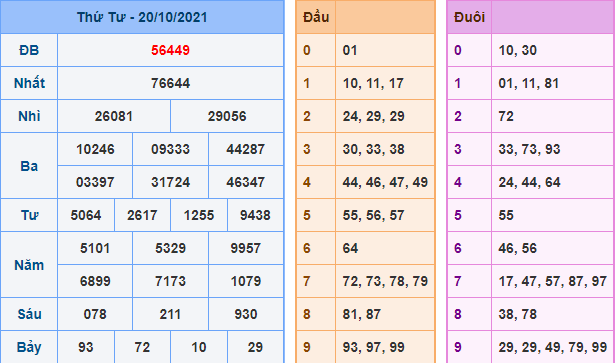Click the Đầu table value '24, 29, 29'
This screenshot has width=615, height=363.
(x=373, y=116)
